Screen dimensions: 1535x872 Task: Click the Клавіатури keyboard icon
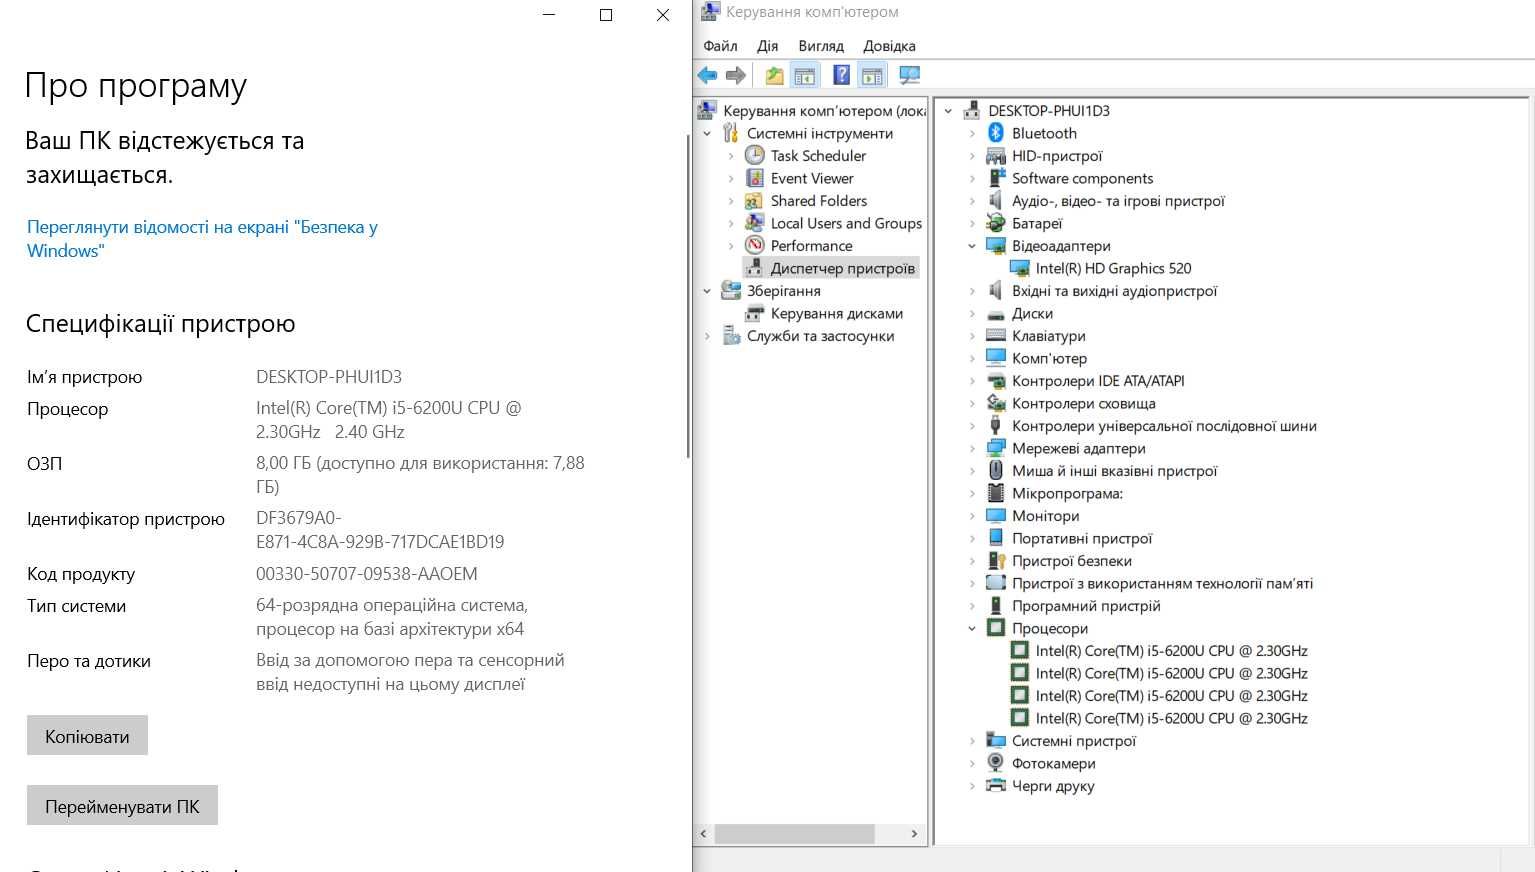tap(996, 336)
